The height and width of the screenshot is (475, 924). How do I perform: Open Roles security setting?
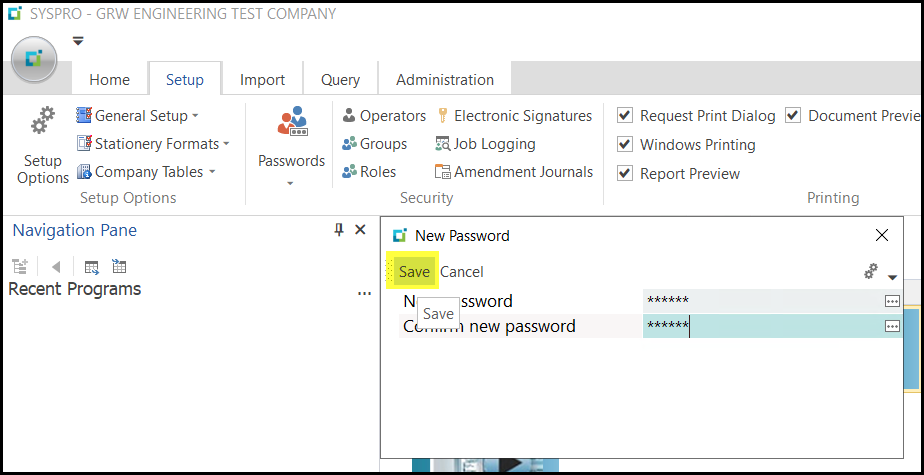pyautogui.click(x=369, y=172)
